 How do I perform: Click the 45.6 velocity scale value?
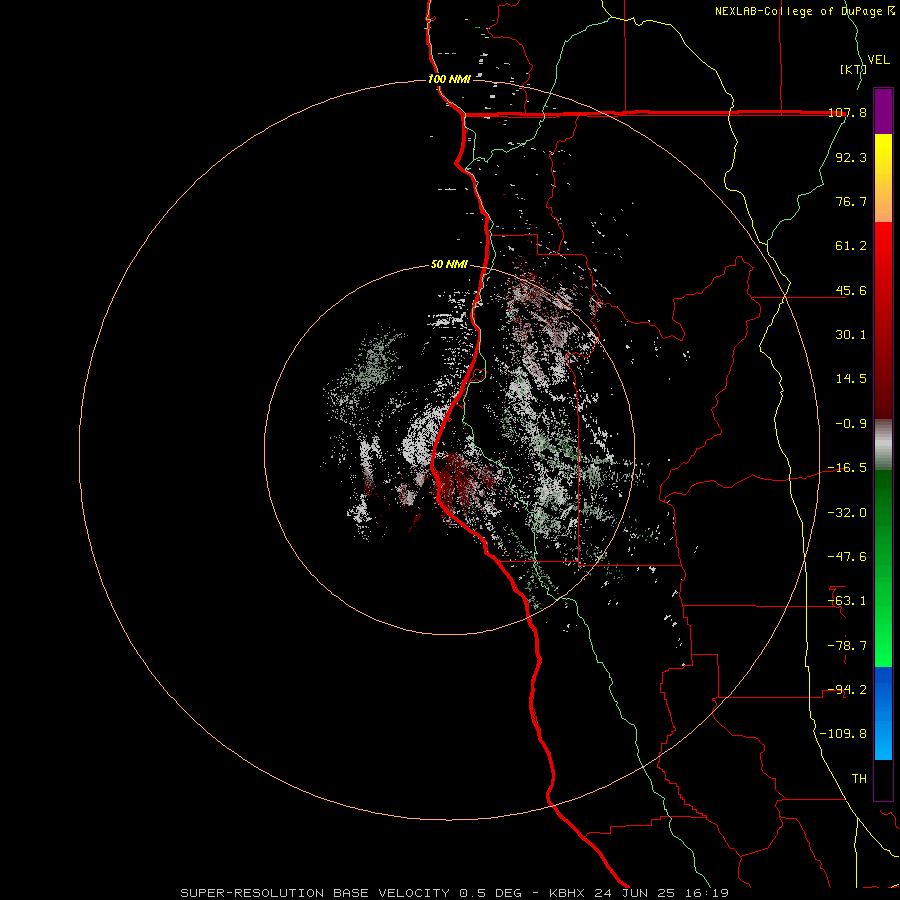tap(851, 290)
